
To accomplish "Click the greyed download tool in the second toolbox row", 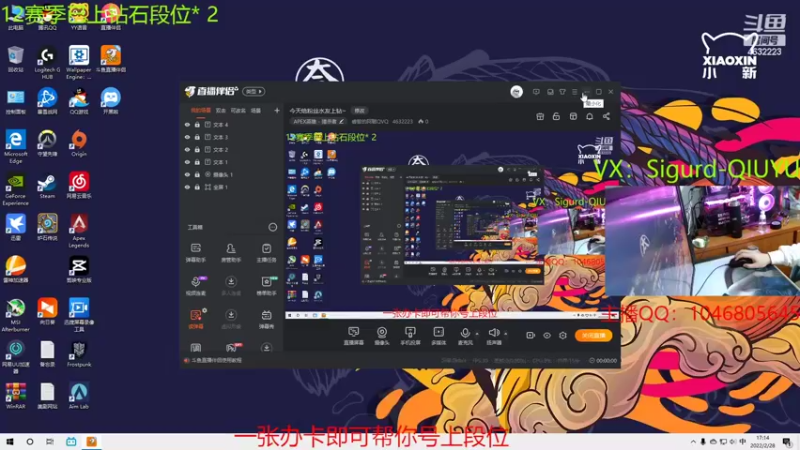I will tap(231, 286).
